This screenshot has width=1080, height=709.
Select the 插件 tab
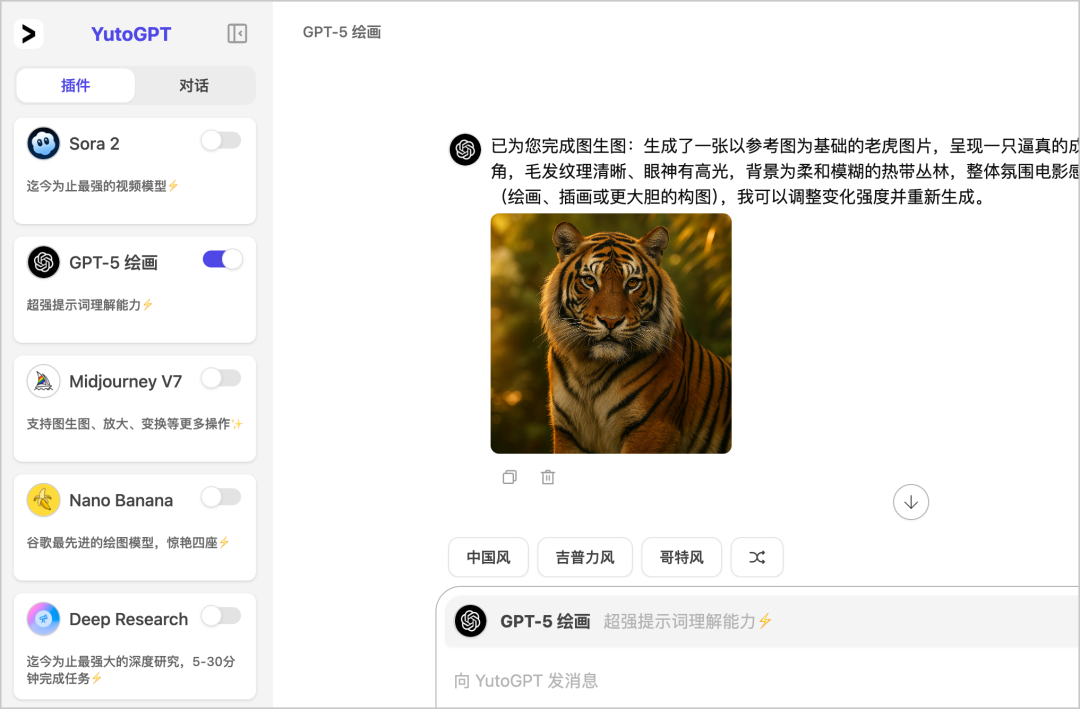pyautogui.click(x=76, y=85)
